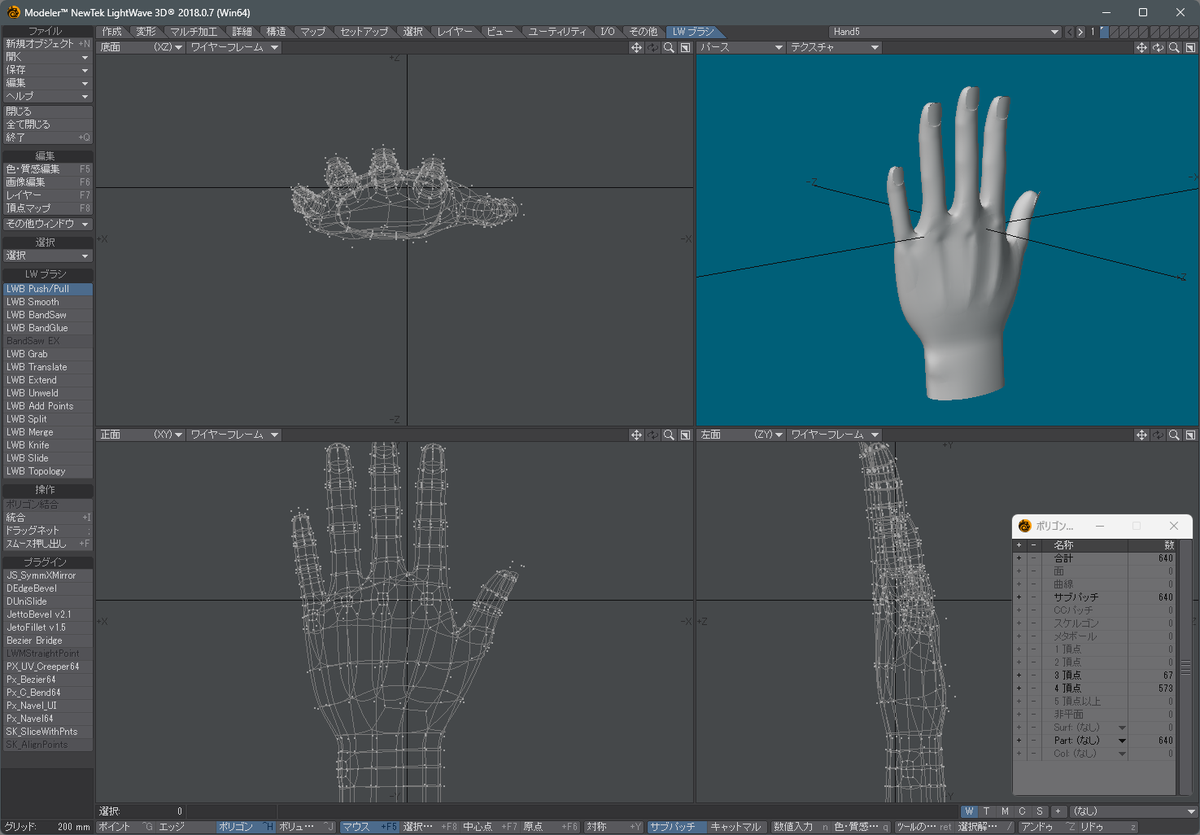The height and width of the screenshot is (835, 1200).
Task: Open the Hand5 object dropdown
Action: (945, 32)
